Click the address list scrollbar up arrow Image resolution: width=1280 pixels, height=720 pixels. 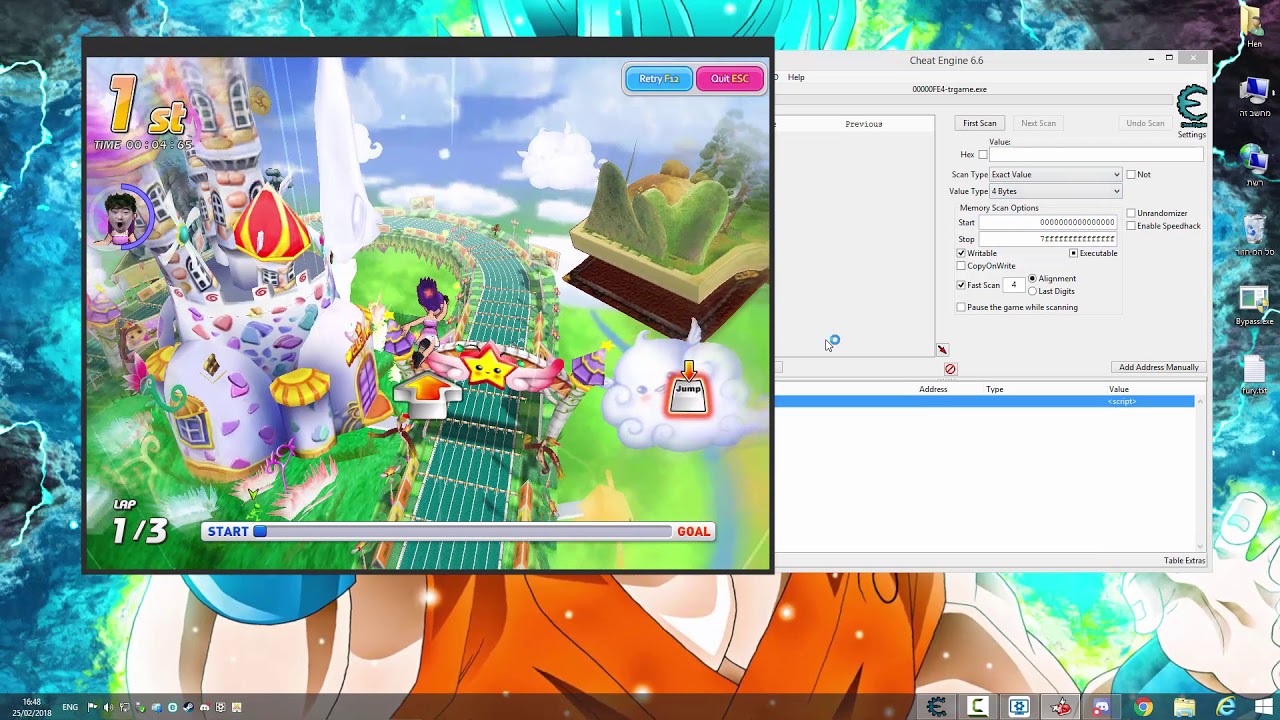1200,401
